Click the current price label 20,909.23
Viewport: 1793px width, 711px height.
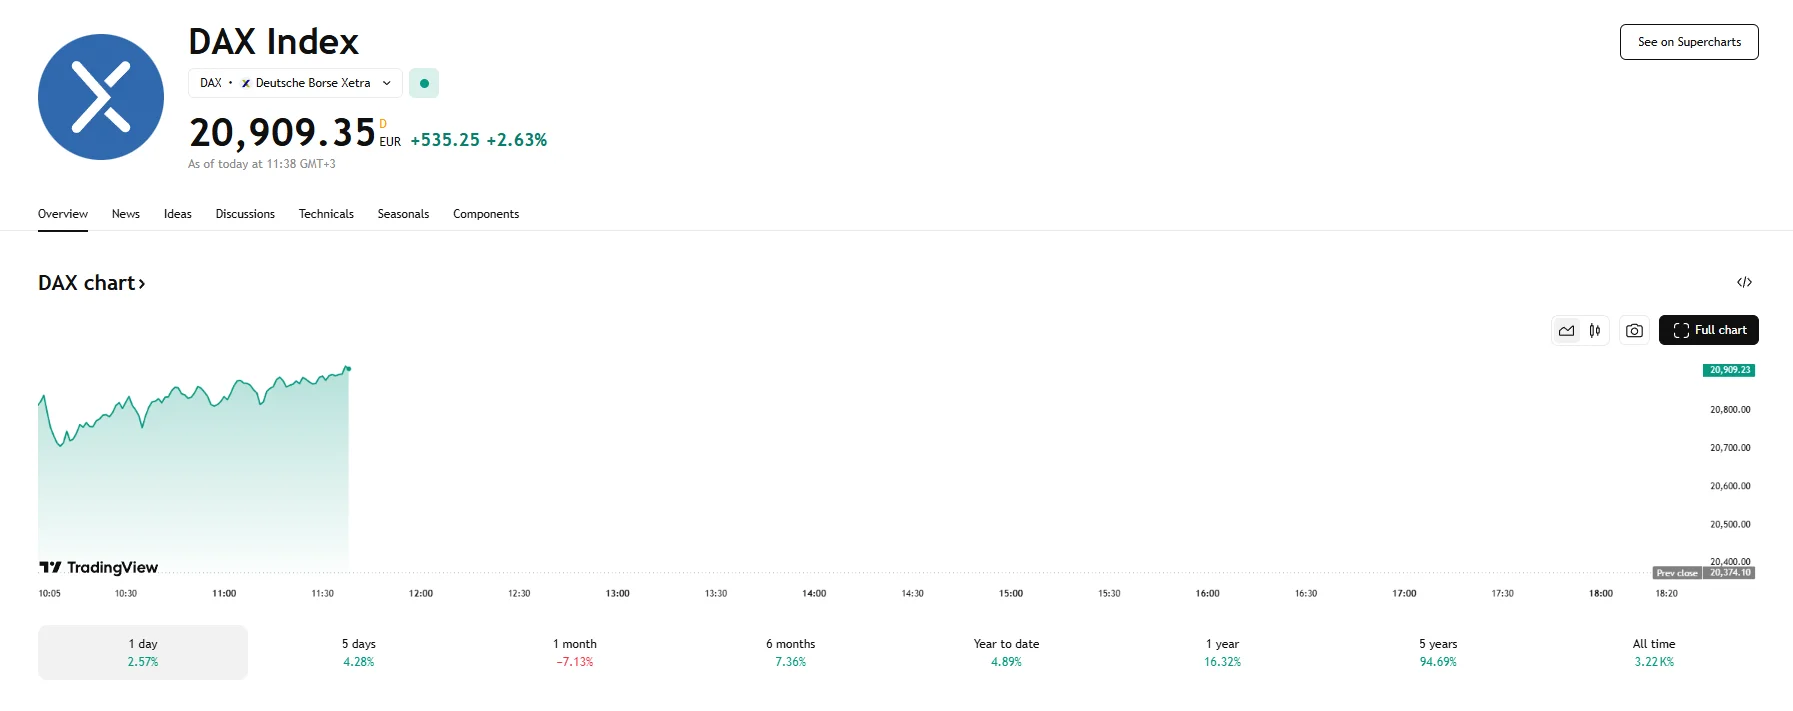[1729, 370]
